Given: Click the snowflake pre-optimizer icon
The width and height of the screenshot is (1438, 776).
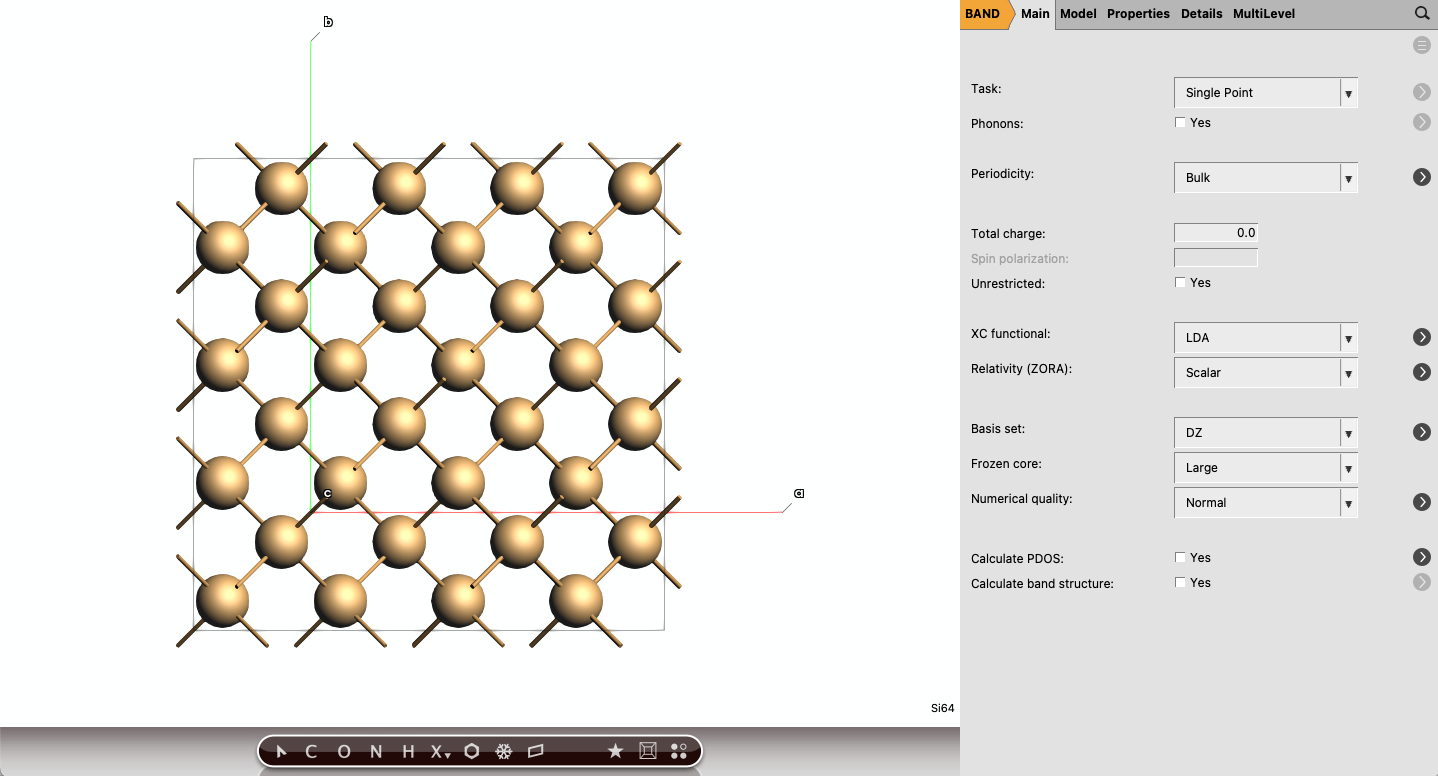Looking at the screenshot, I should (504, 751).
